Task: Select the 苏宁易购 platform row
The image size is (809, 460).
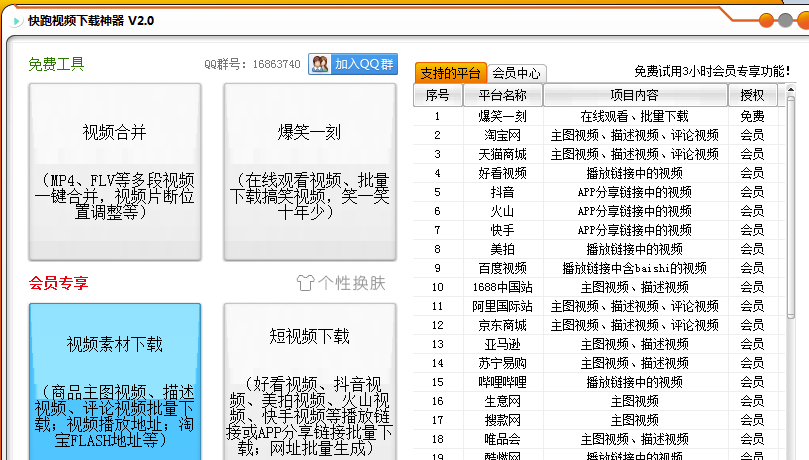Action: (598, 363)
